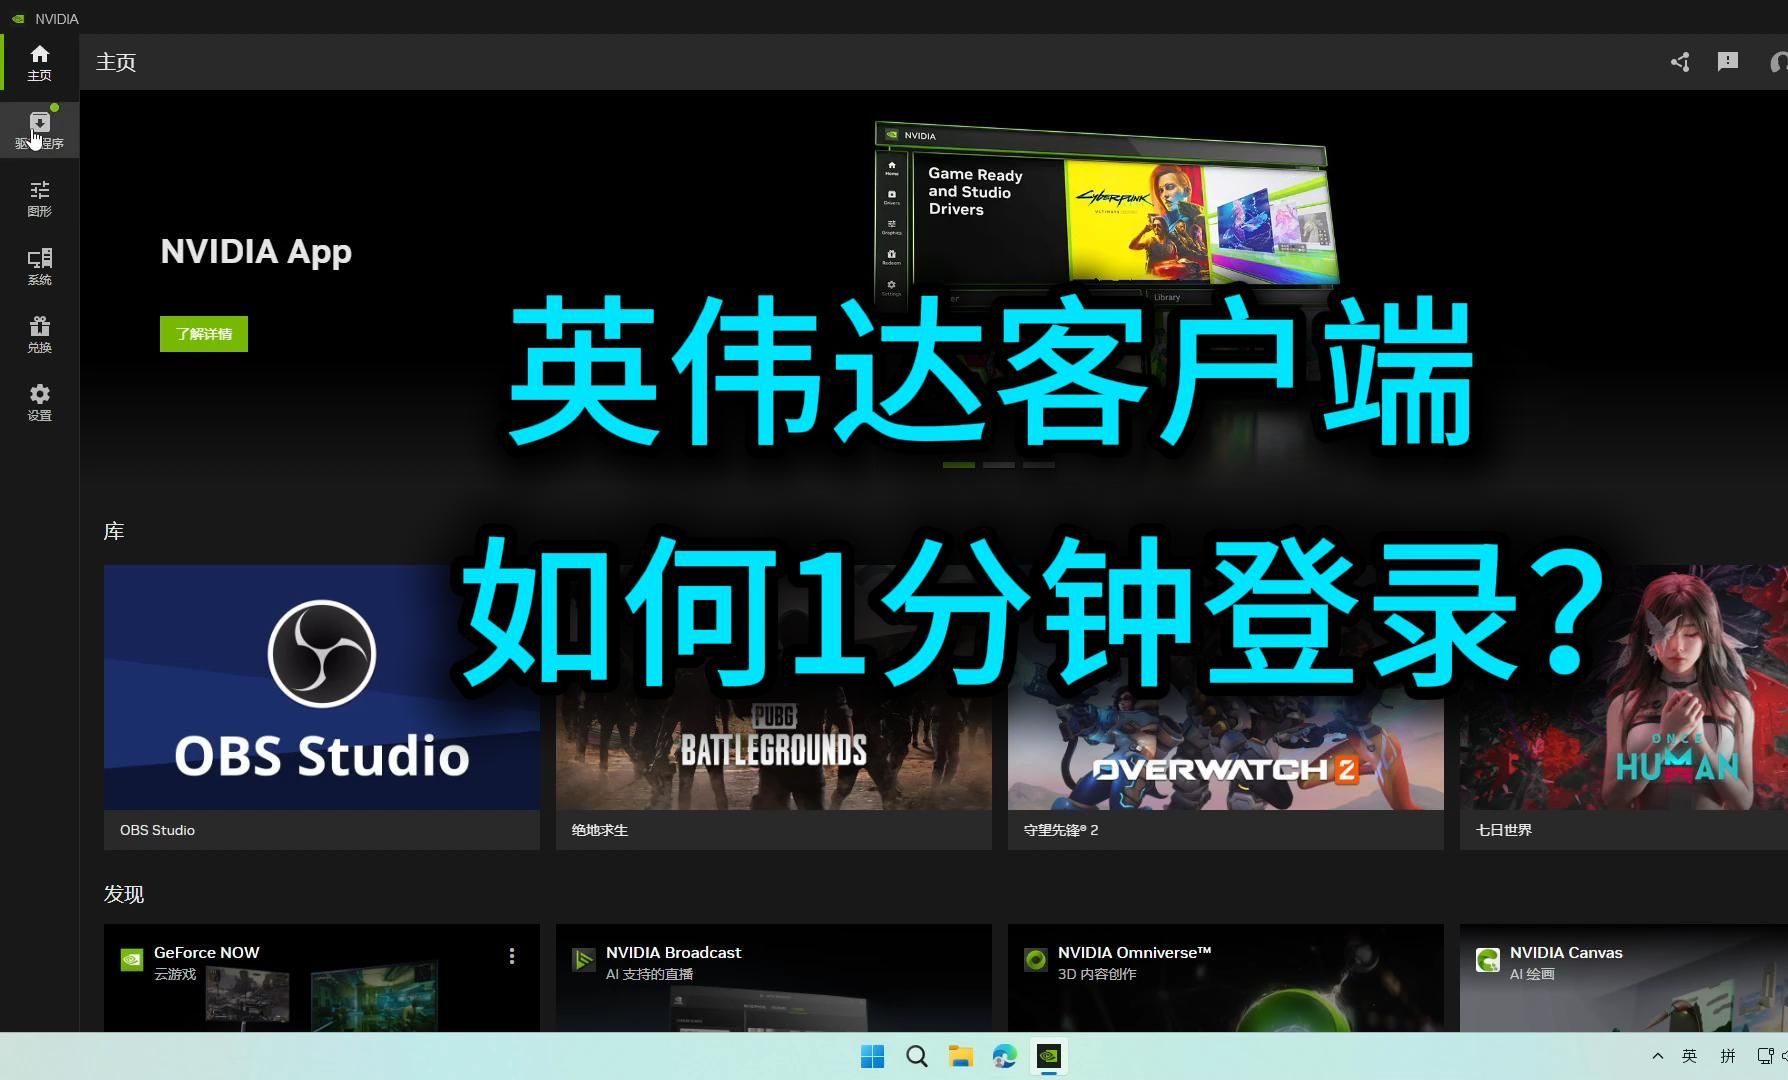Open the NVIDIA Canvas discover card
Image resolution: width=1788 pixels, height=1080 pixels.
pyautogui.click(x=1624, y=978)
